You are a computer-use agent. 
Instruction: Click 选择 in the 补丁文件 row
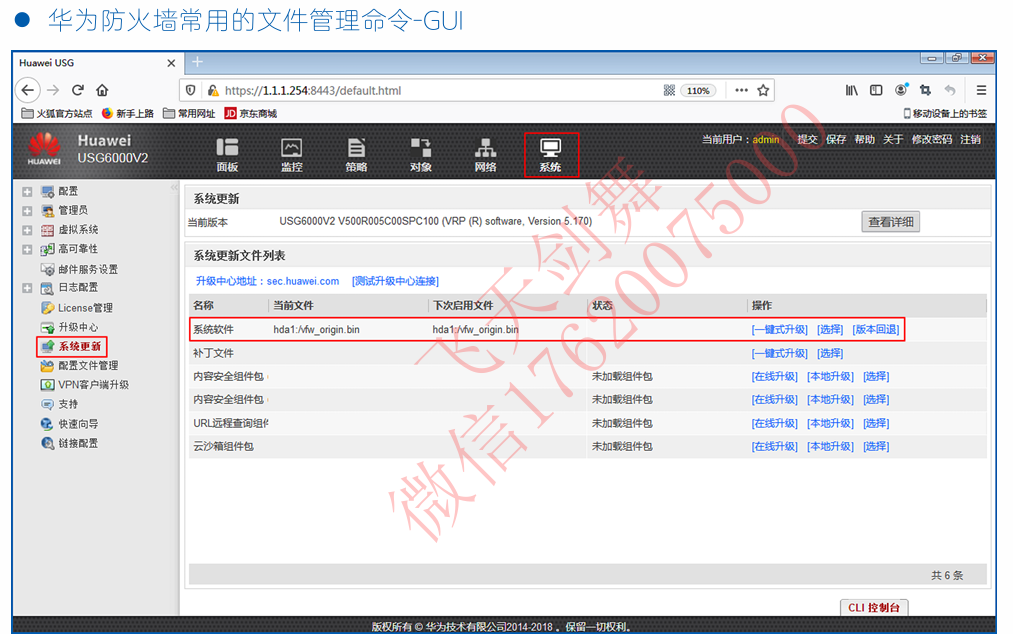coord(830,354)
